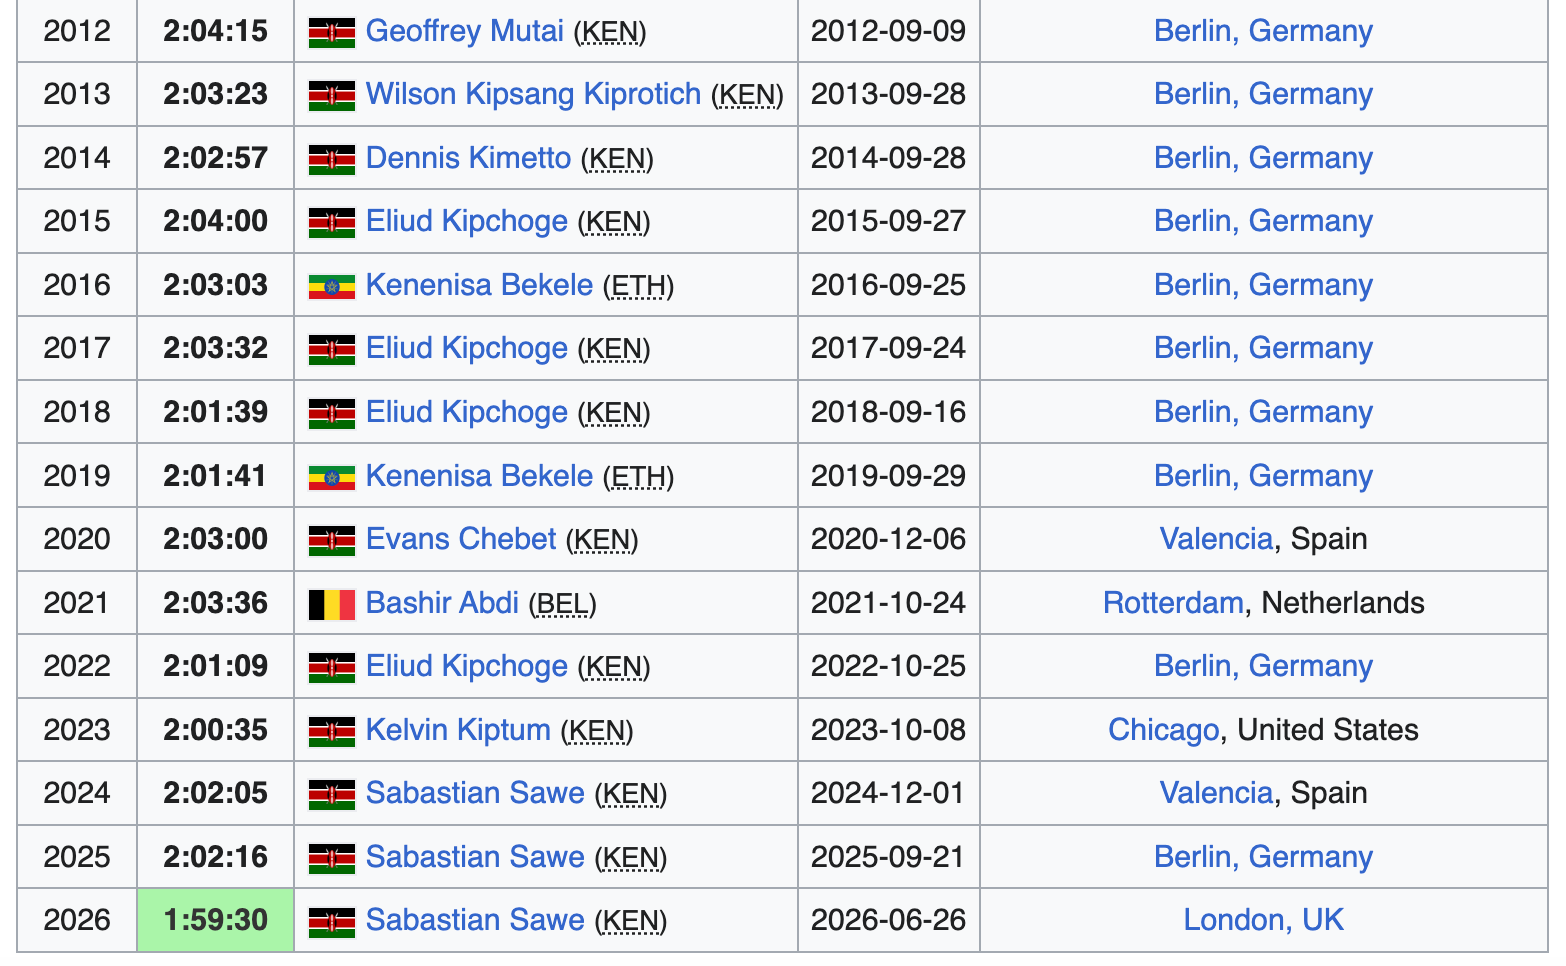Screen dimensions: 1566x966
Task: Follow the Kenenisa Bekele link for 2016
Action: (x=479, y=285)
